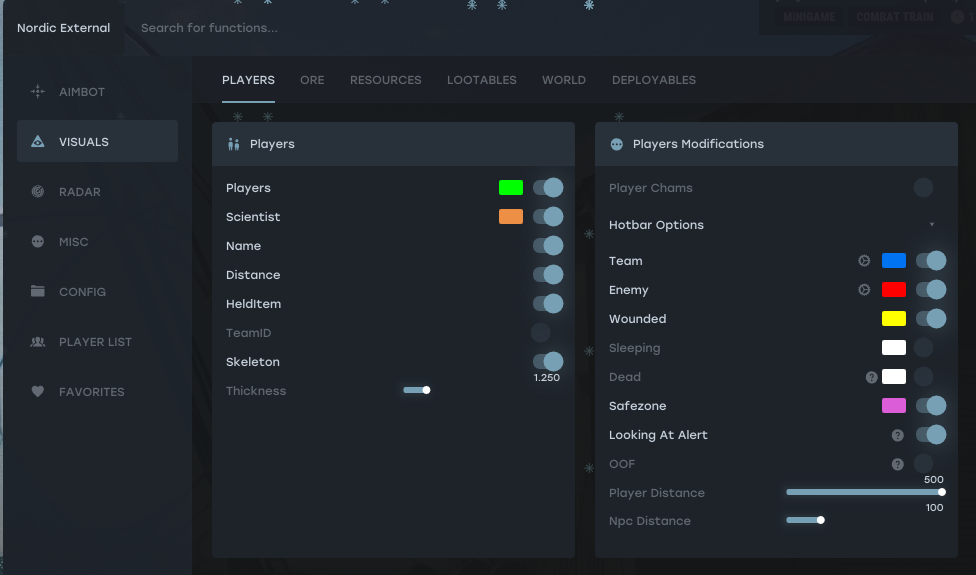The width and height of the screenshot is (976, 575).
Task: Click the Players panel header icon
Action: click(233, 144)
